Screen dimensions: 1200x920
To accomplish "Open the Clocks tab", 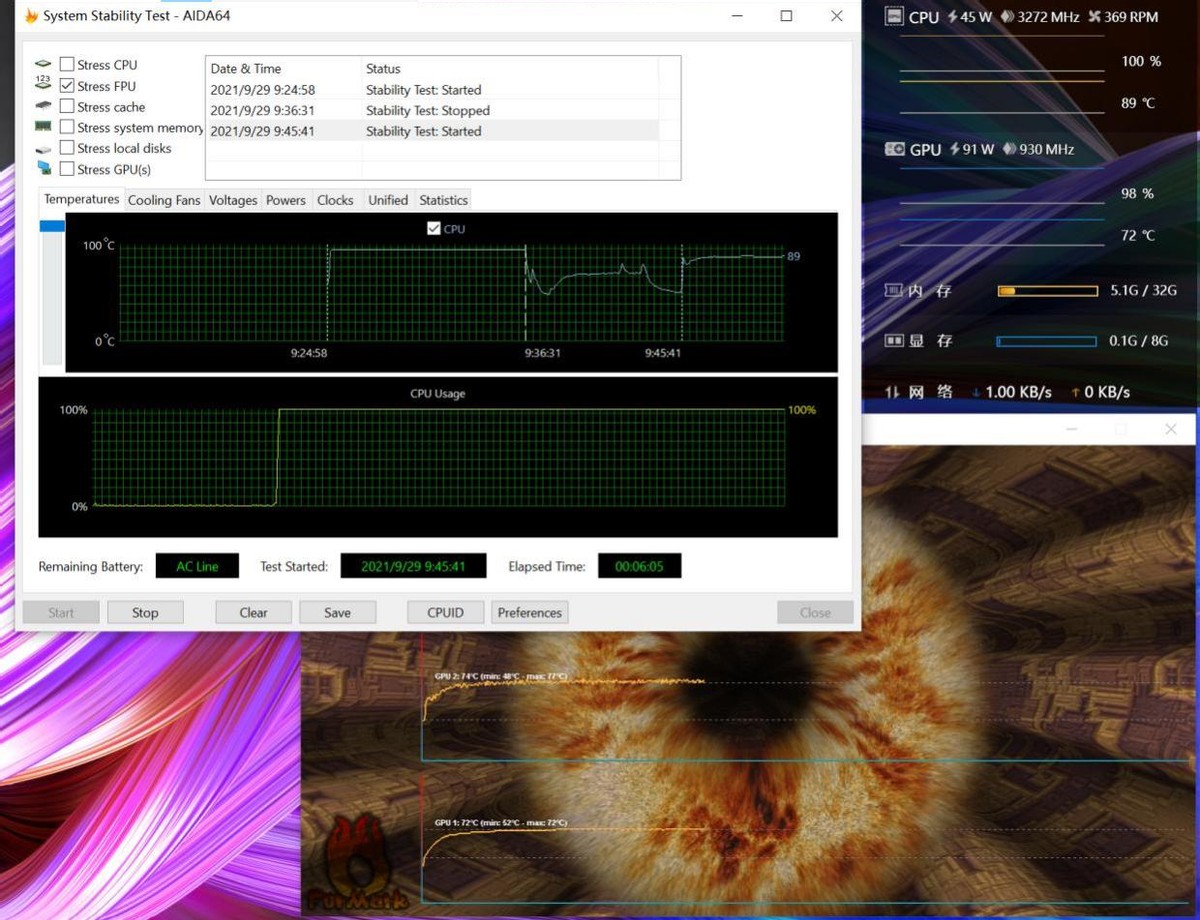I will pos(335,200).
